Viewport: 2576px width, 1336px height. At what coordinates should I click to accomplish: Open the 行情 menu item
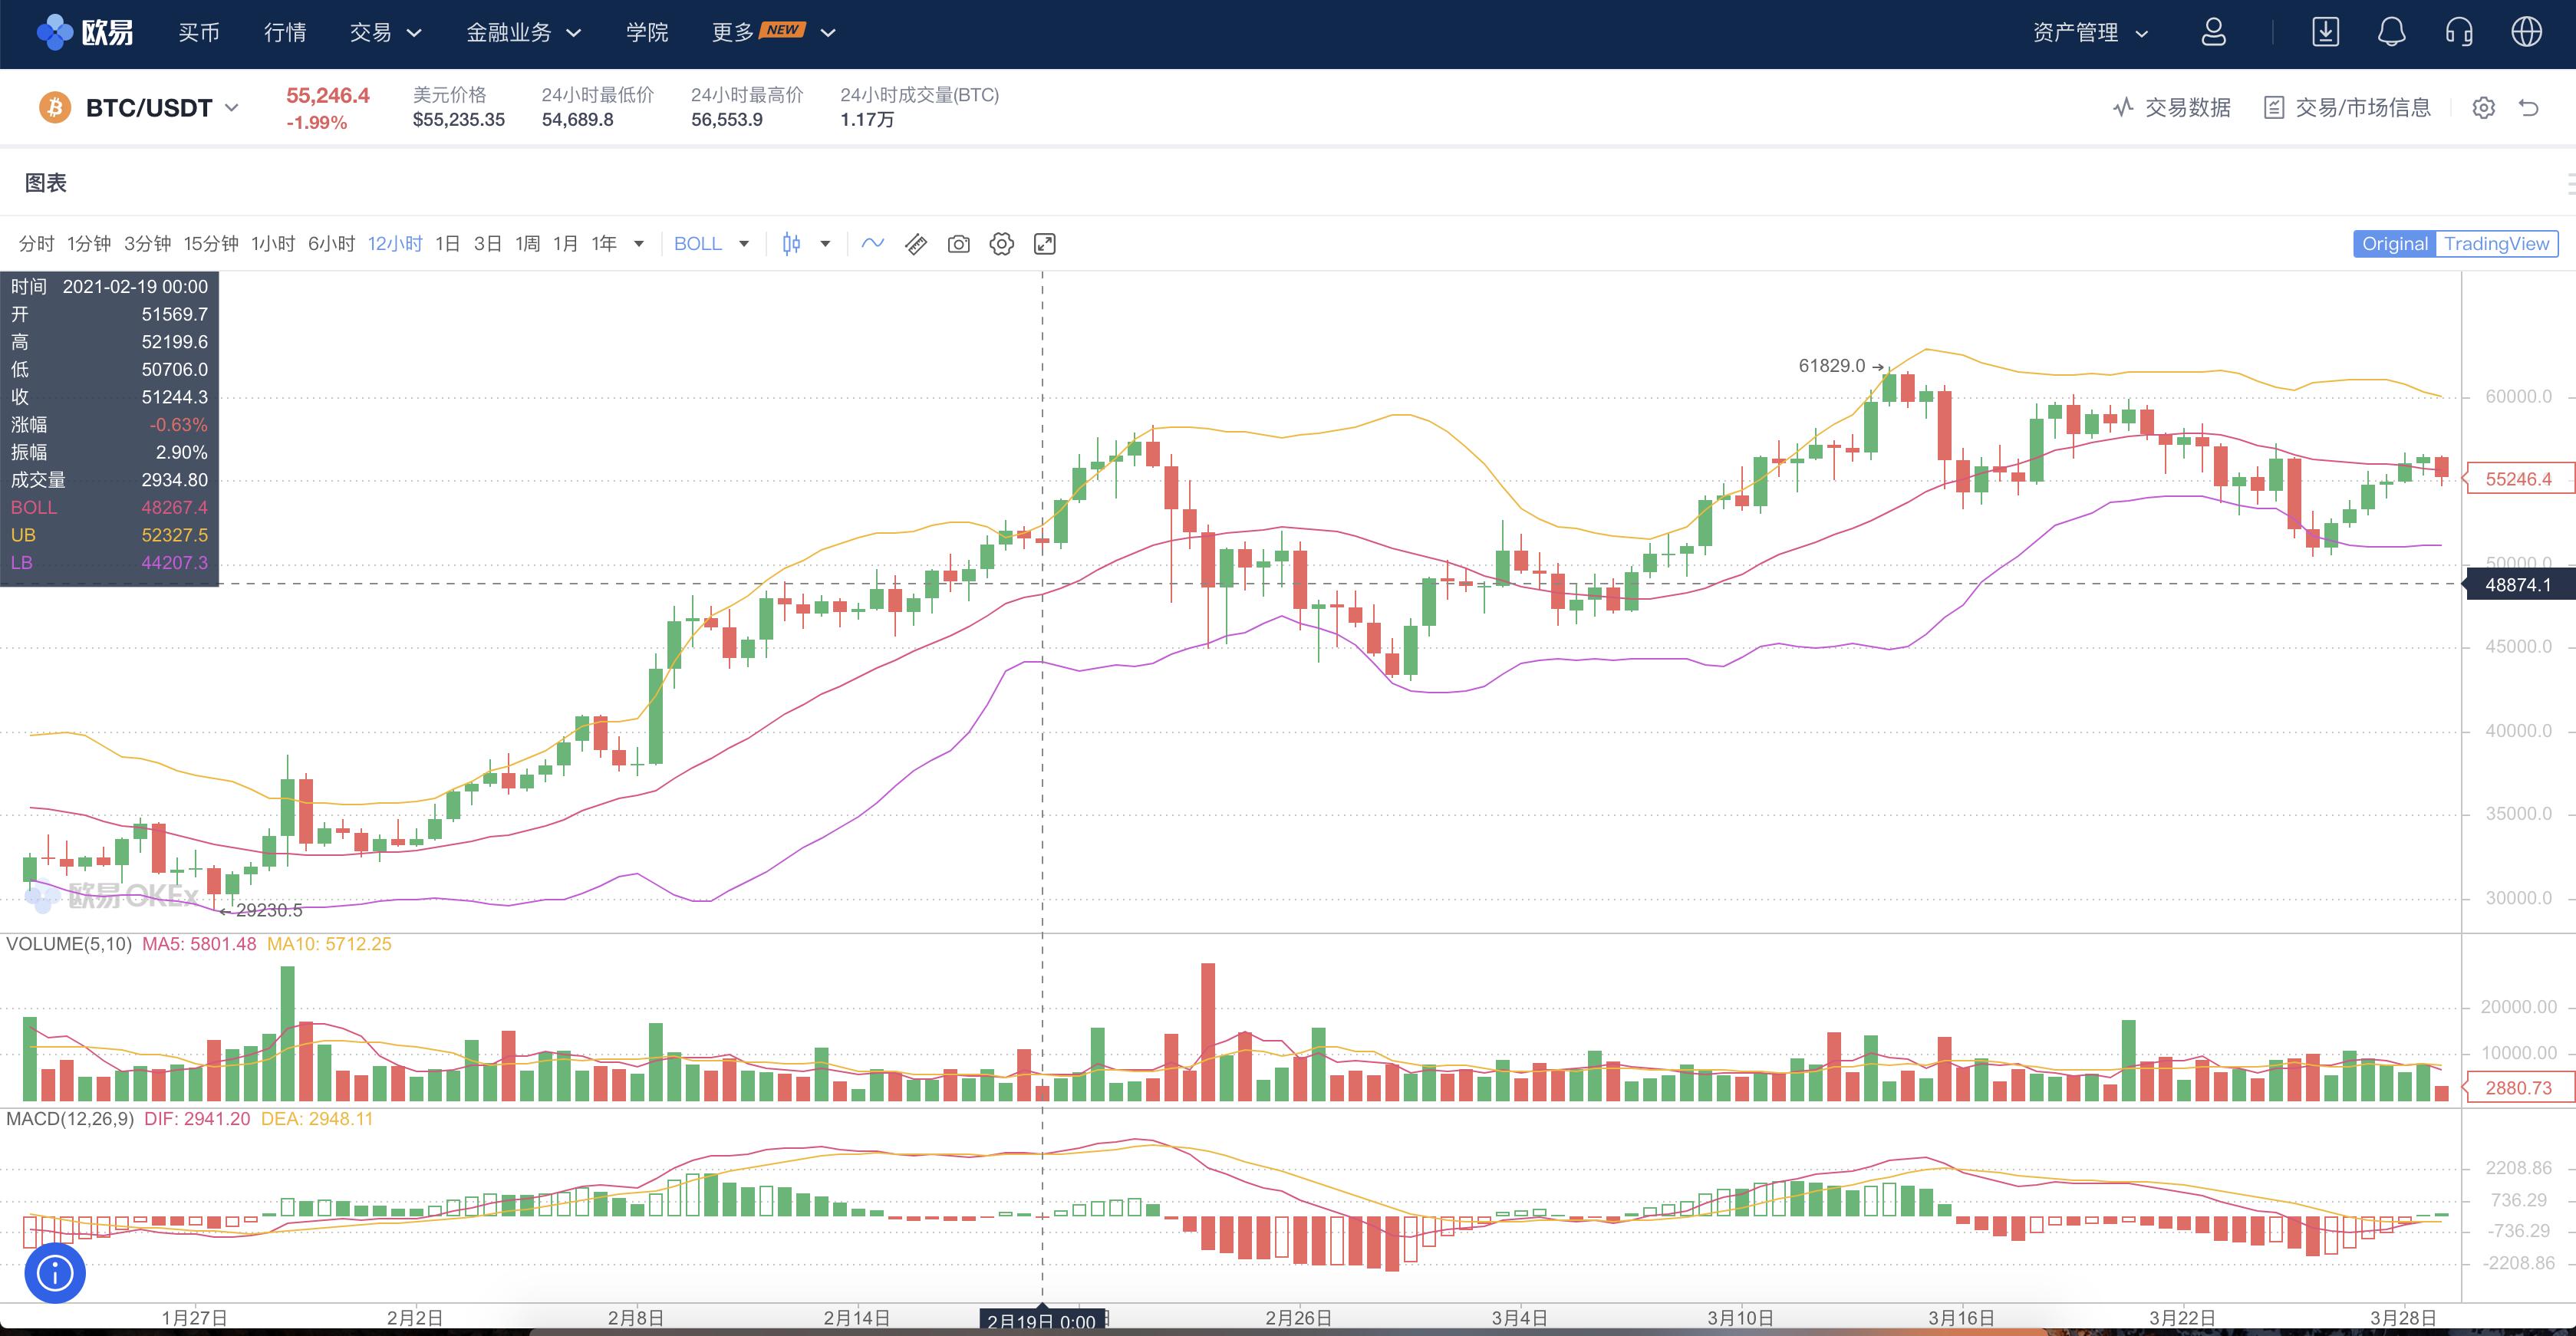285,32
